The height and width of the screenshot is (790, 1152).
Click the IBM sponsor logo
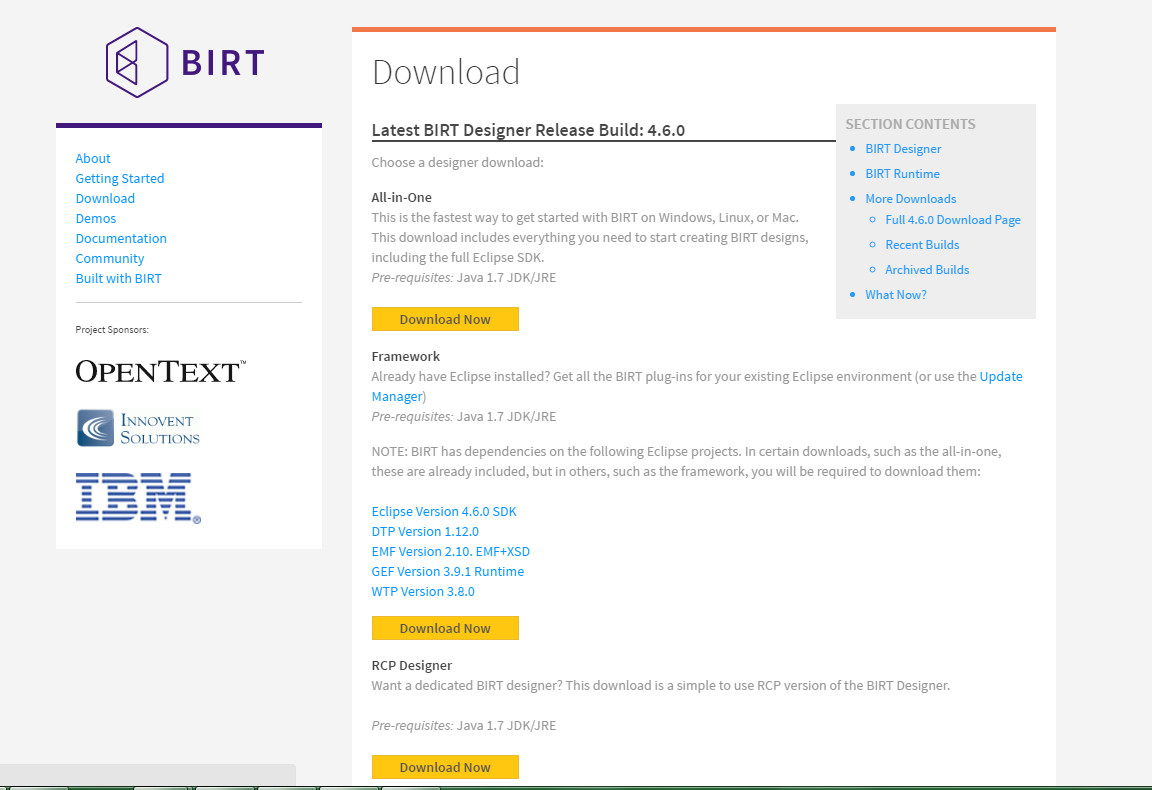136,496
